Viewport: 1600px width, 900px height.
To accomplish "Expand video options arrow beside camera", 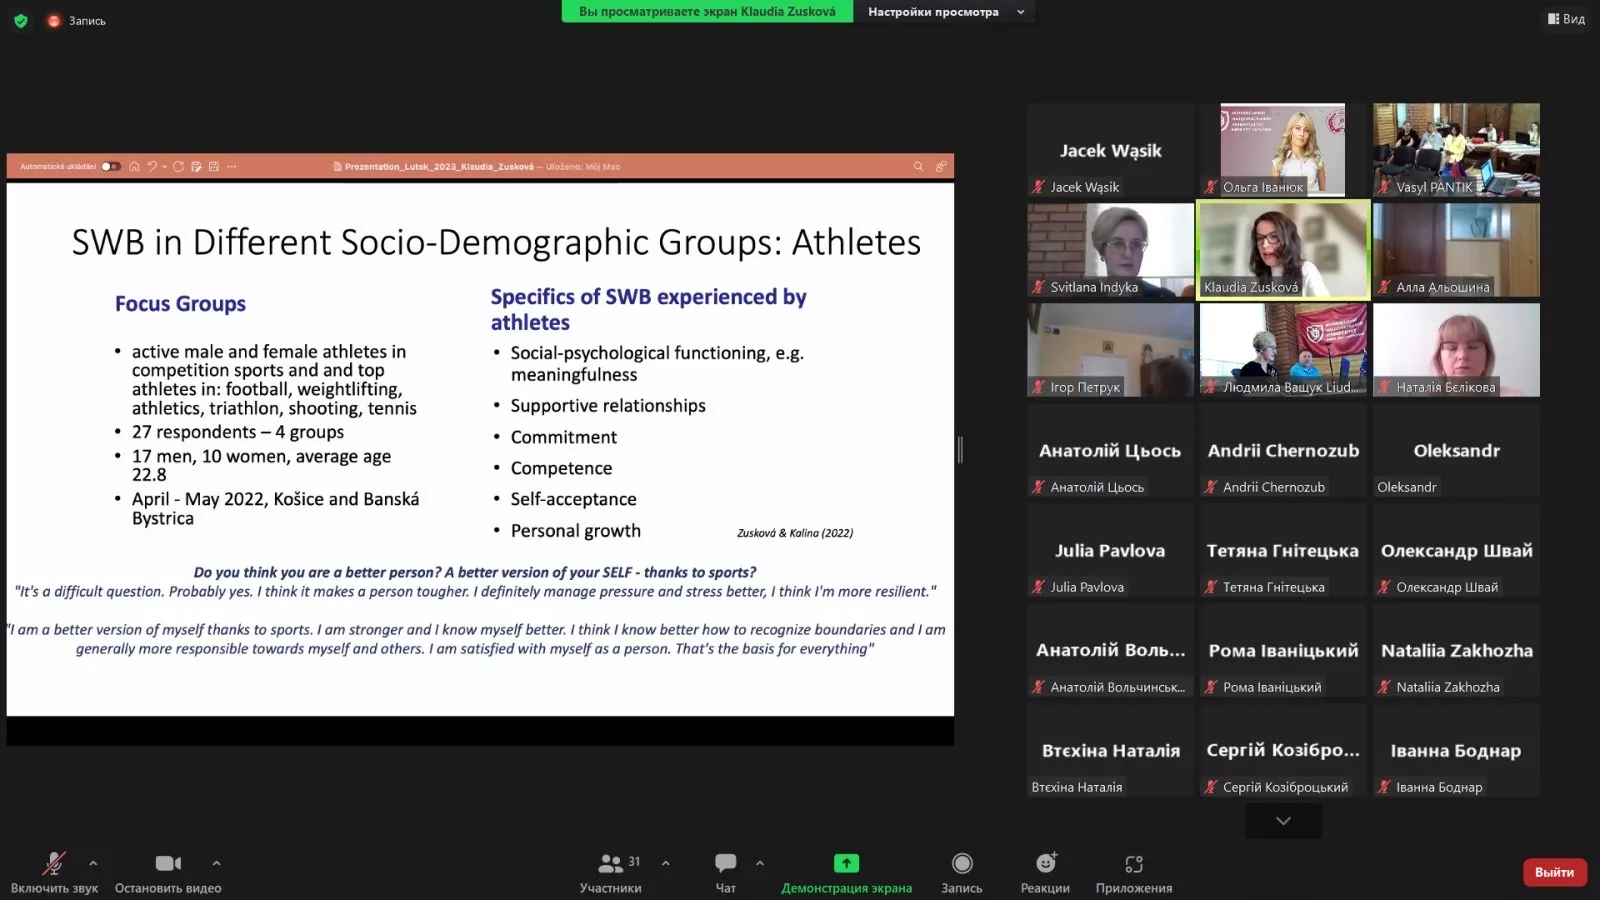I will (216, 863).
